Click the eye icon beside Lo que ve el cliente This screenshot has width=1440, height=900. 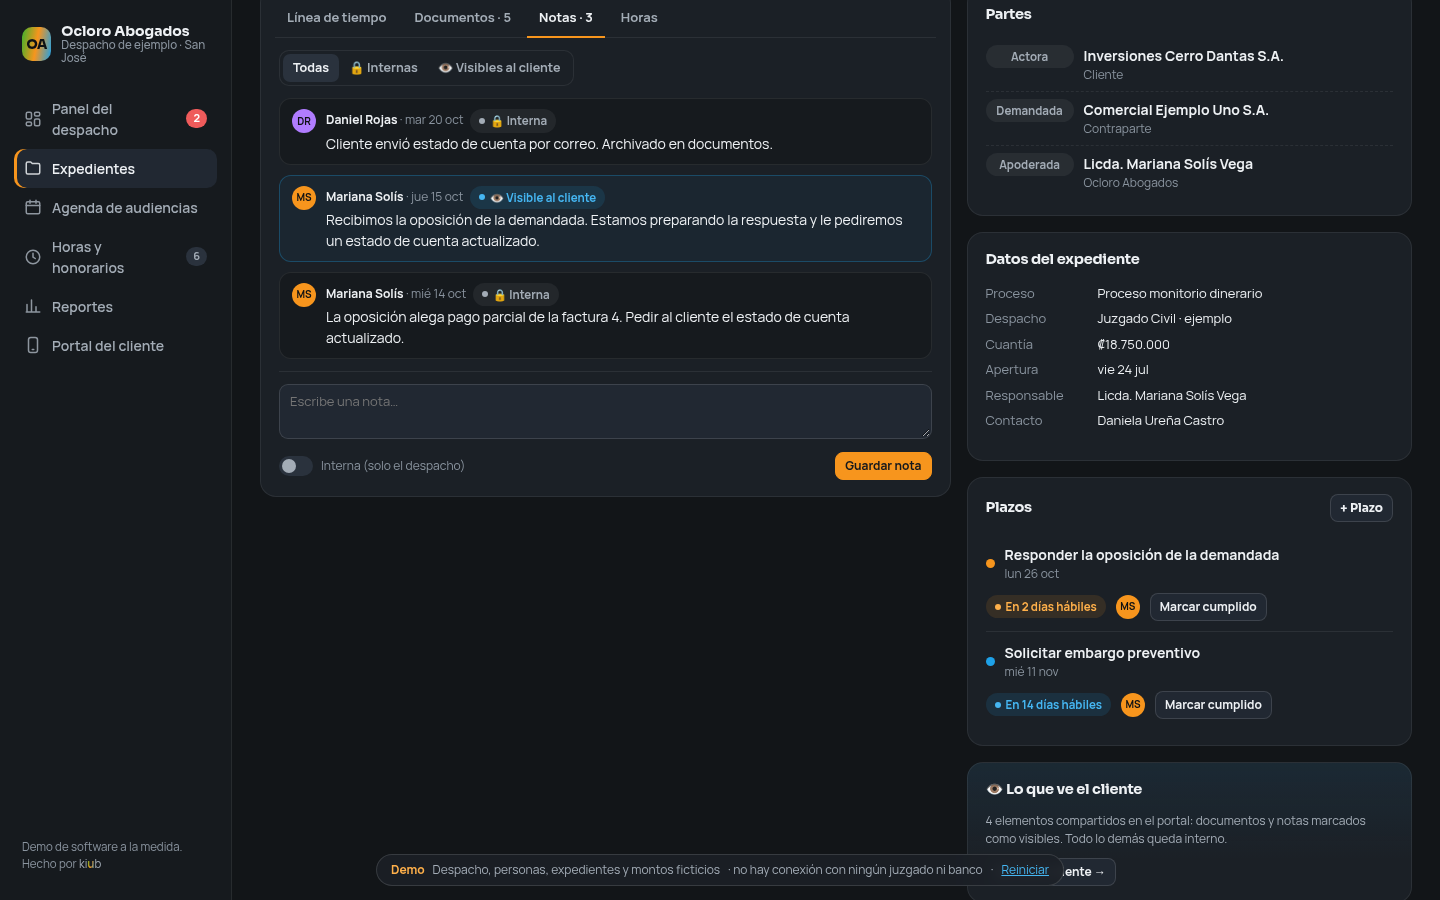click(x=994, y=789)
